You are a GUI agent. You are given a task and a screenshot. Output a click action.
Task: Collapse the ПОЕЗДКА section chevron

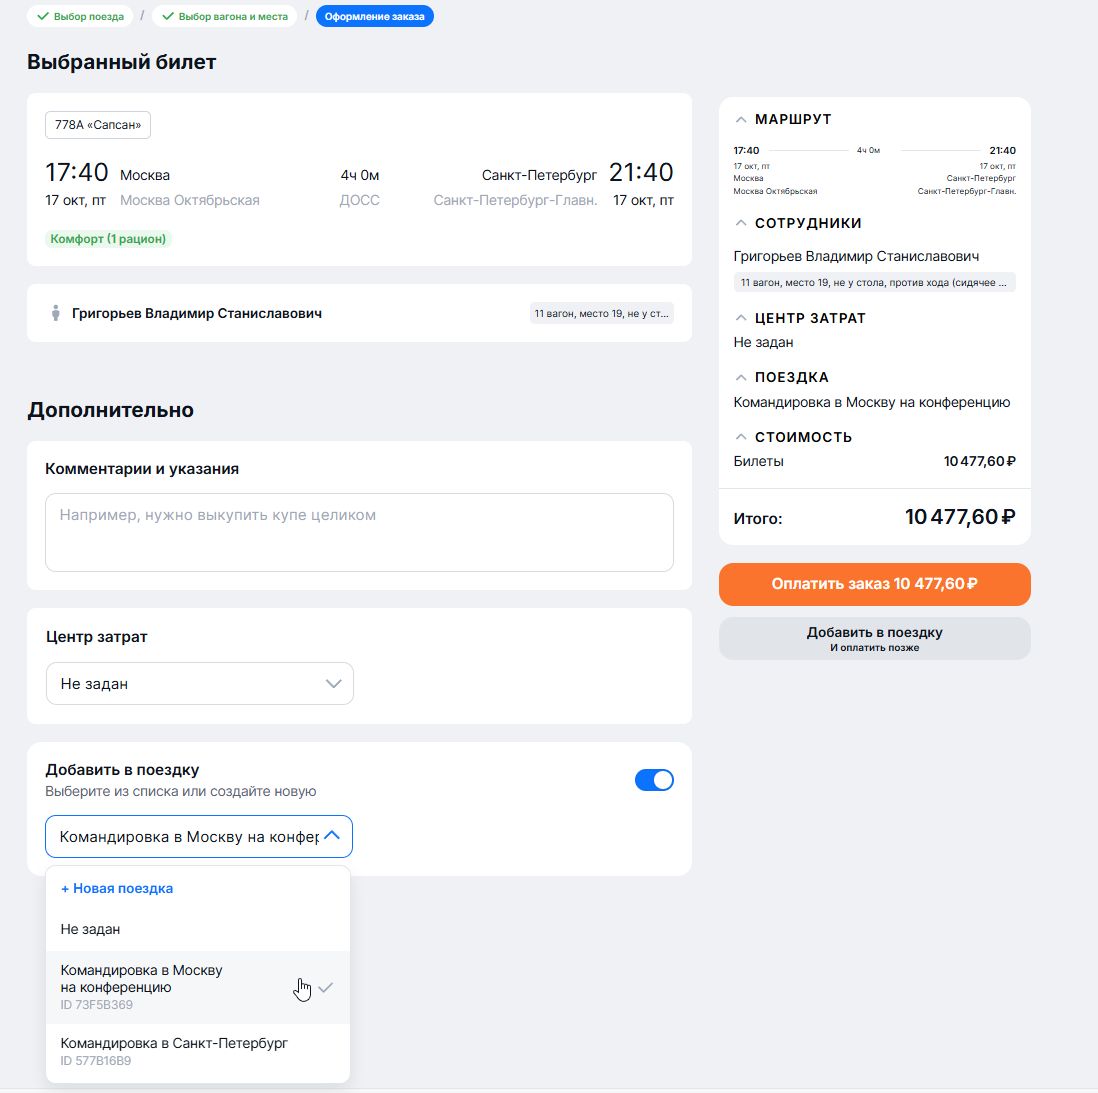click(x=741, y=377)
